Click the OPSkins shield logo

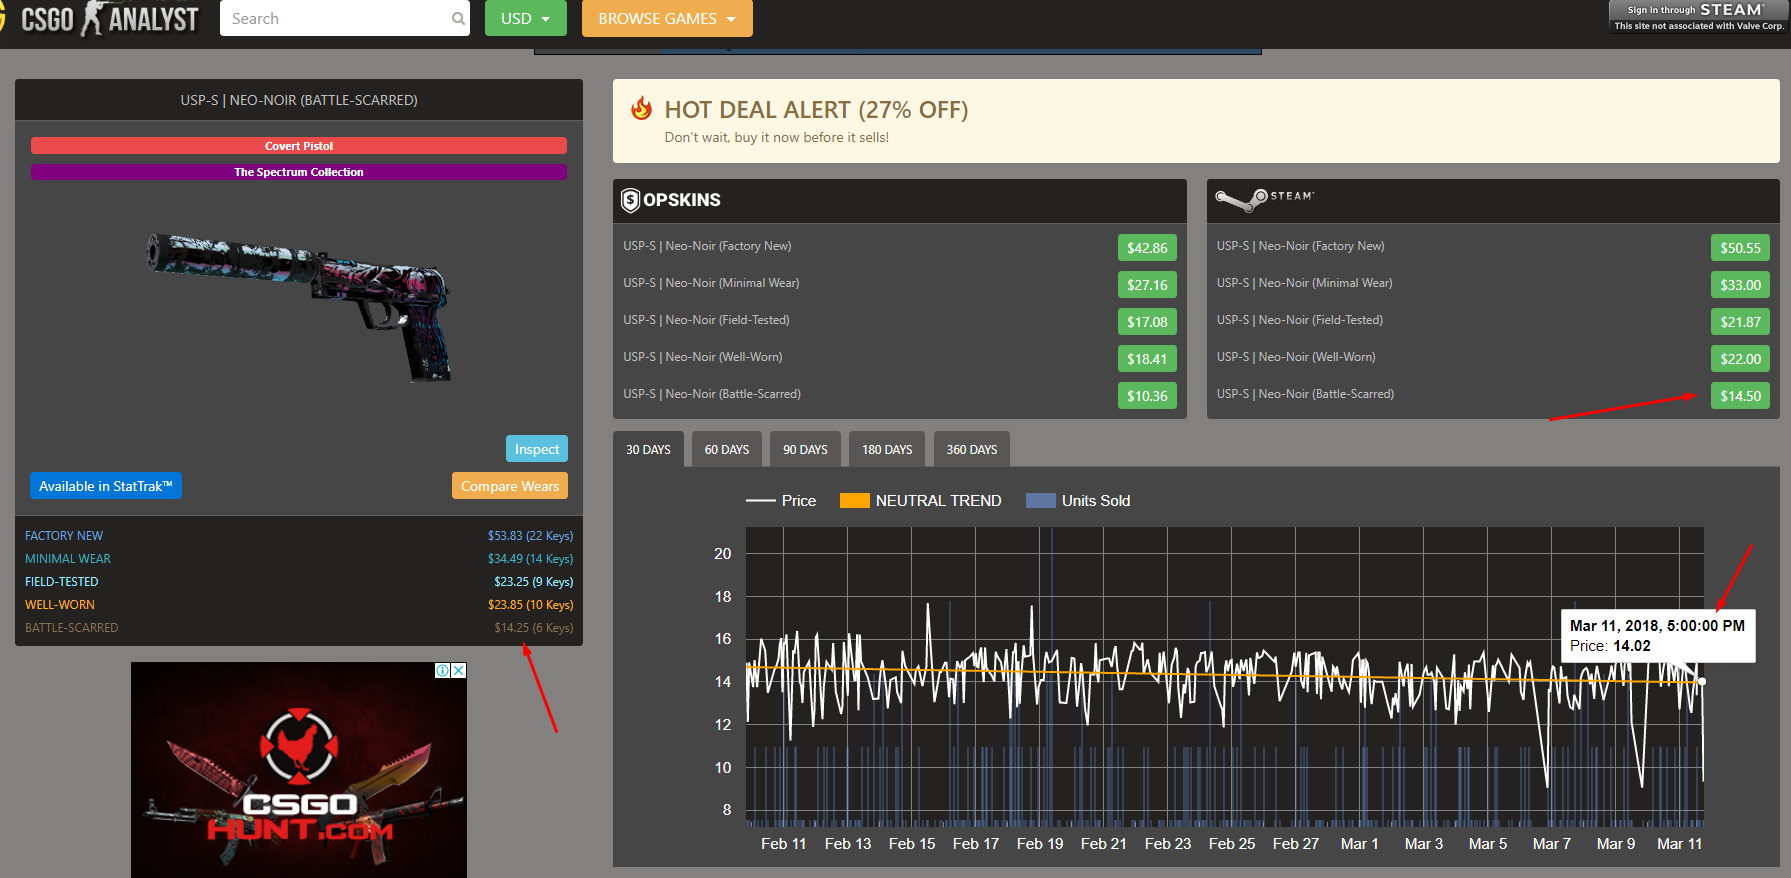(630, 200)
